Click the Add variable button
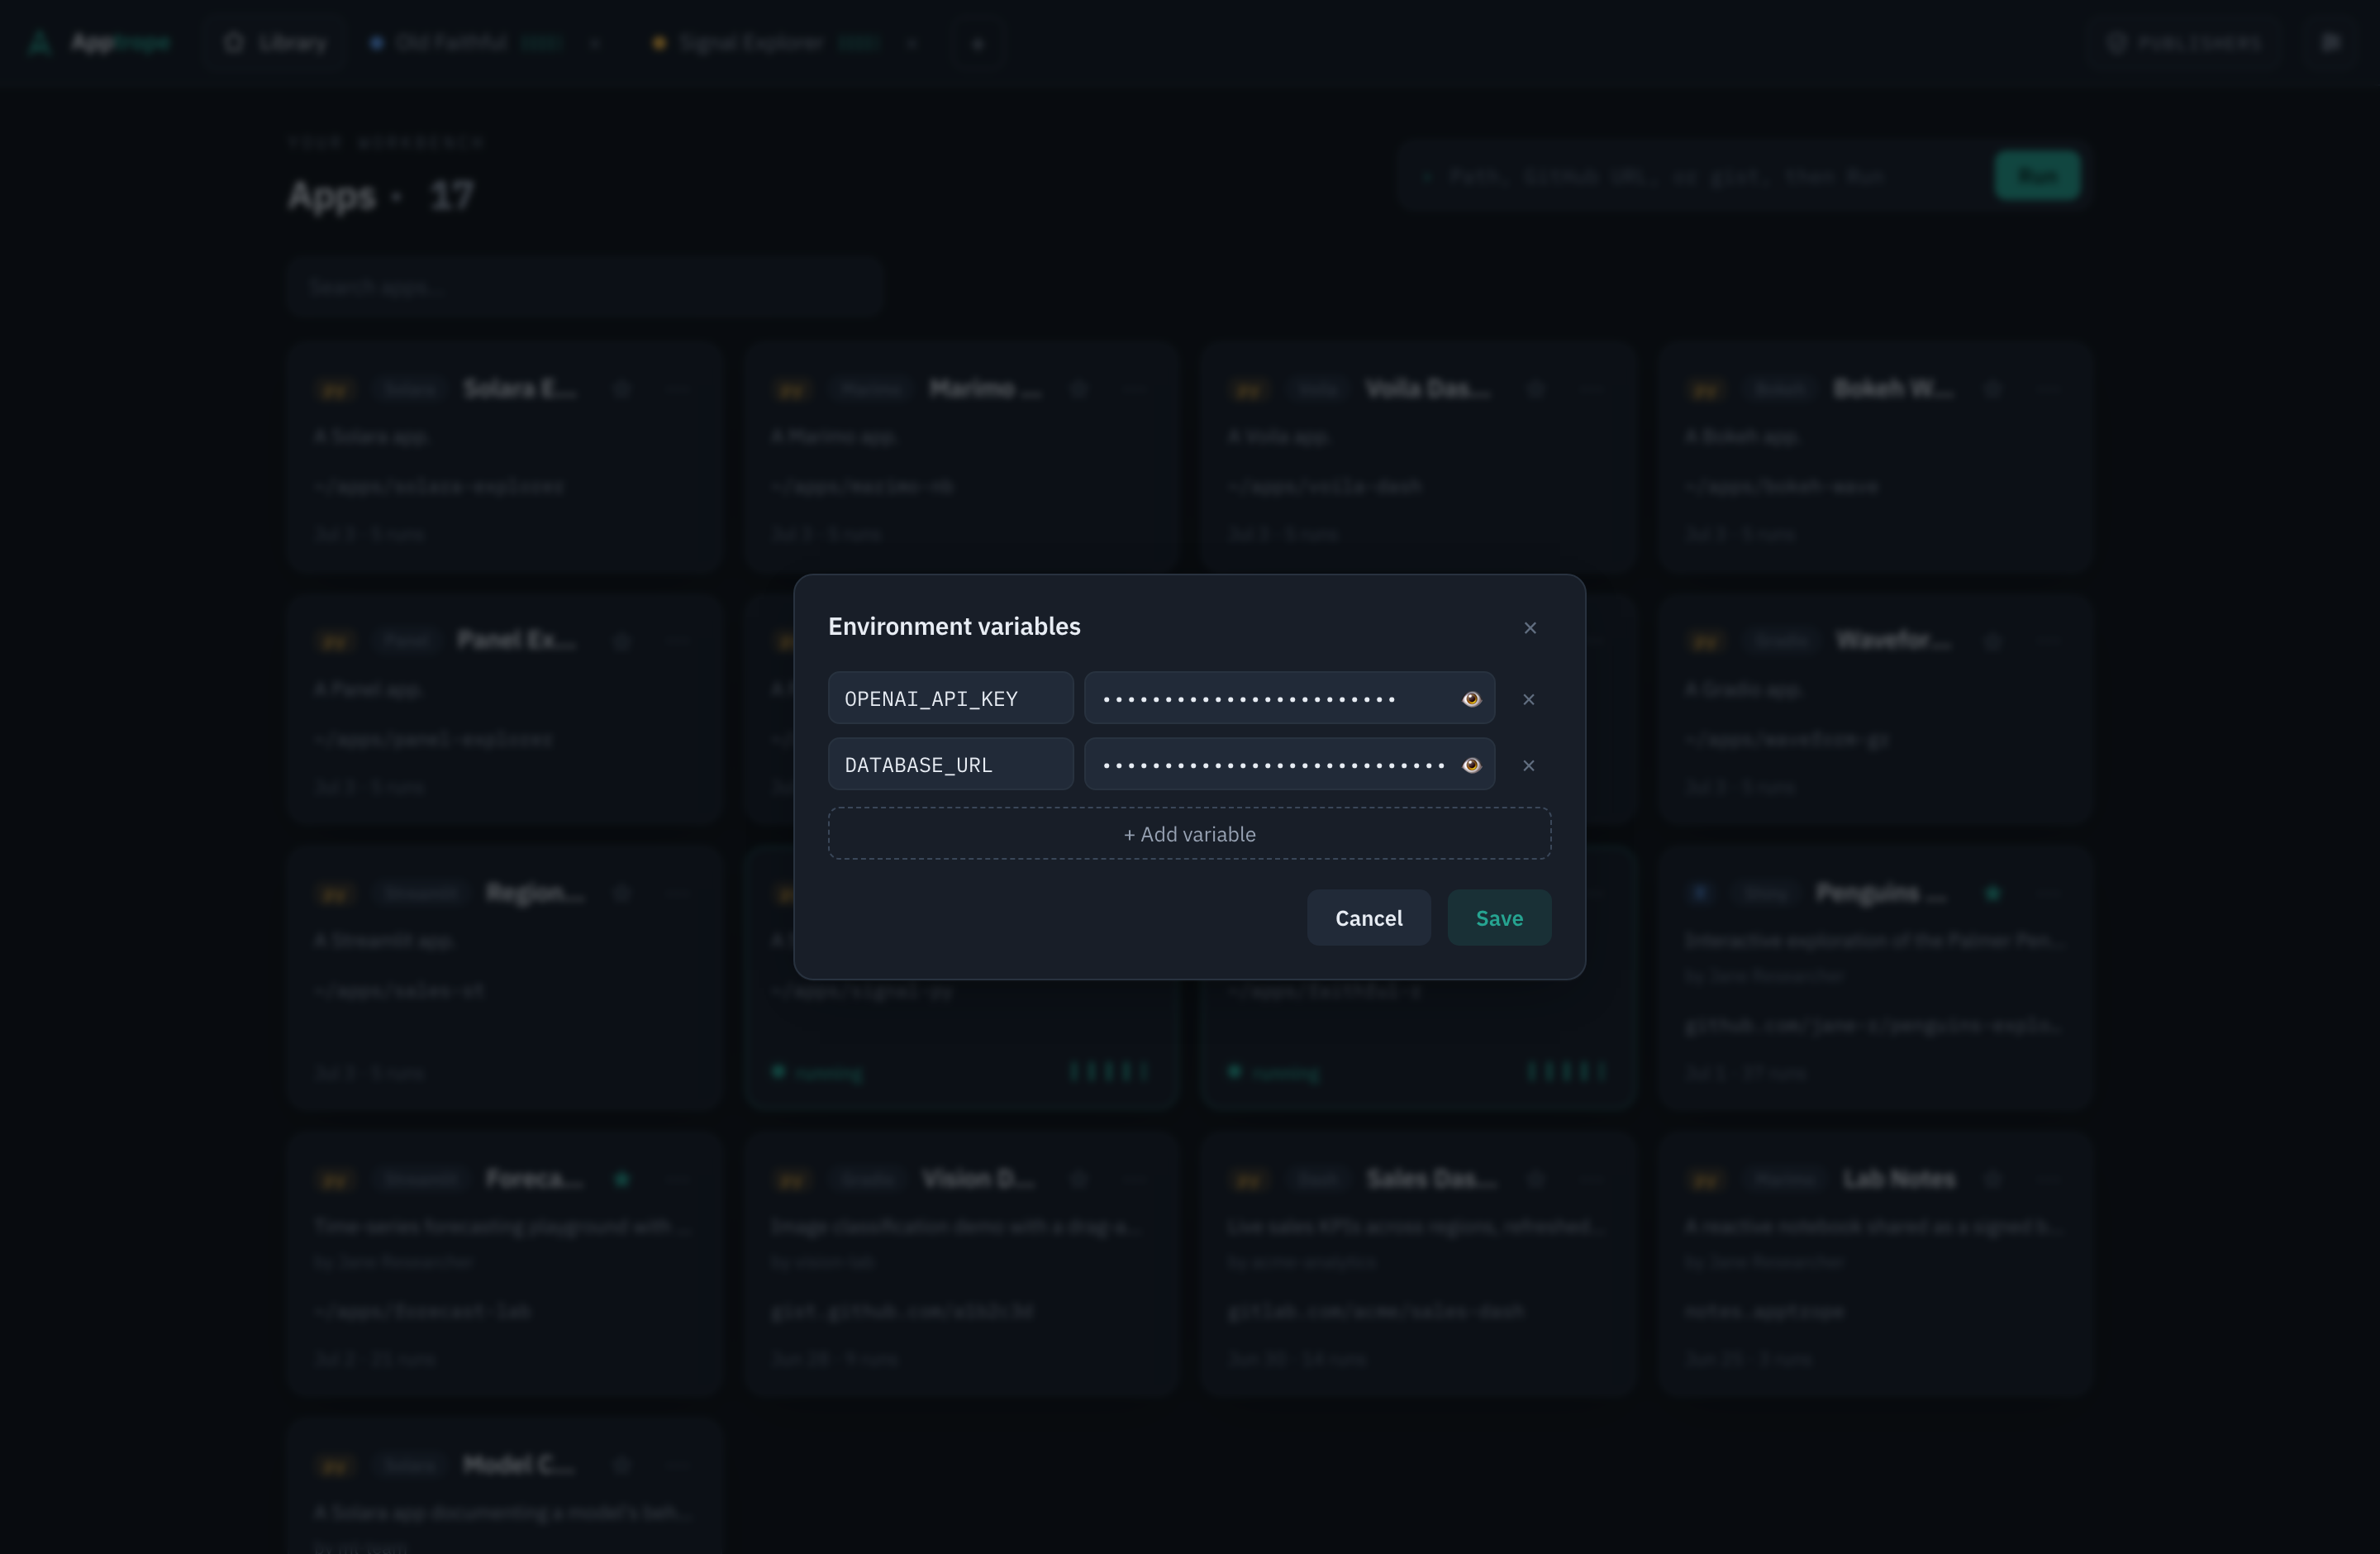This screenshot has width=2380, height=1554. [x=1189, y=833]
